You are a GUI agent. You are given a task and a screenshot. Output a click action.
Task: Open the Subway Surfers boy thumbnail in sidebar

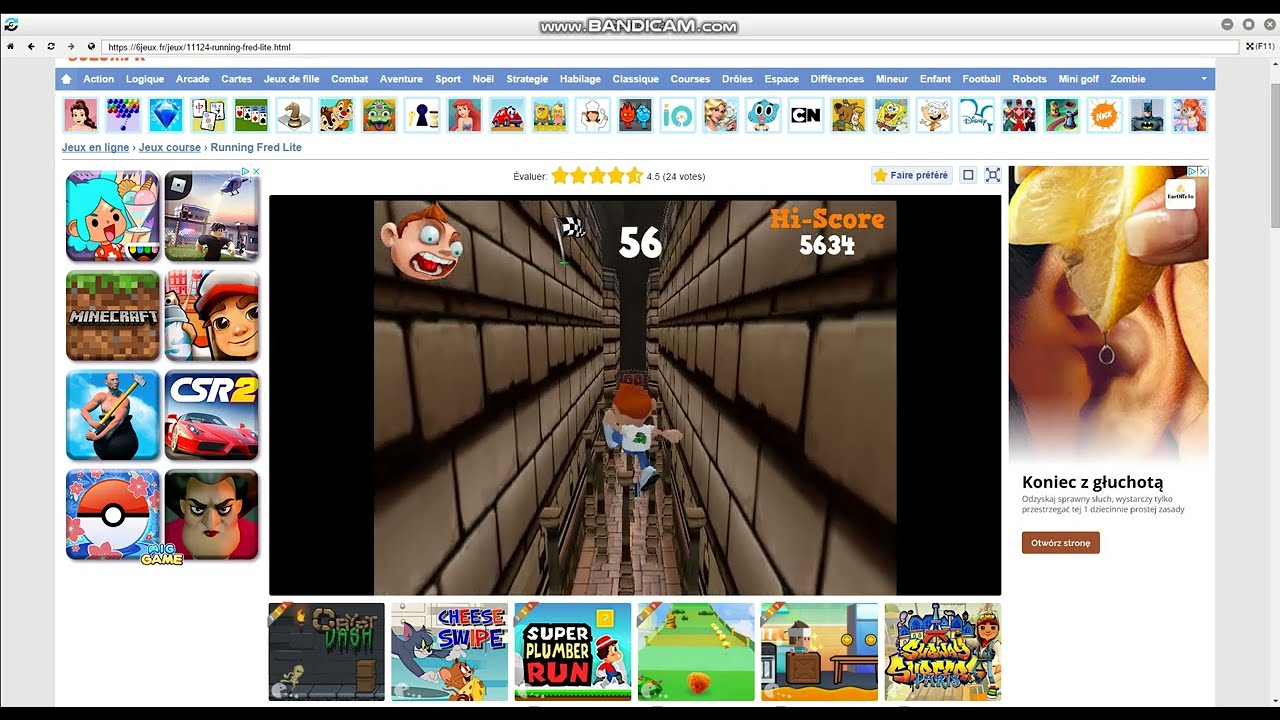[x=211, y=315]
